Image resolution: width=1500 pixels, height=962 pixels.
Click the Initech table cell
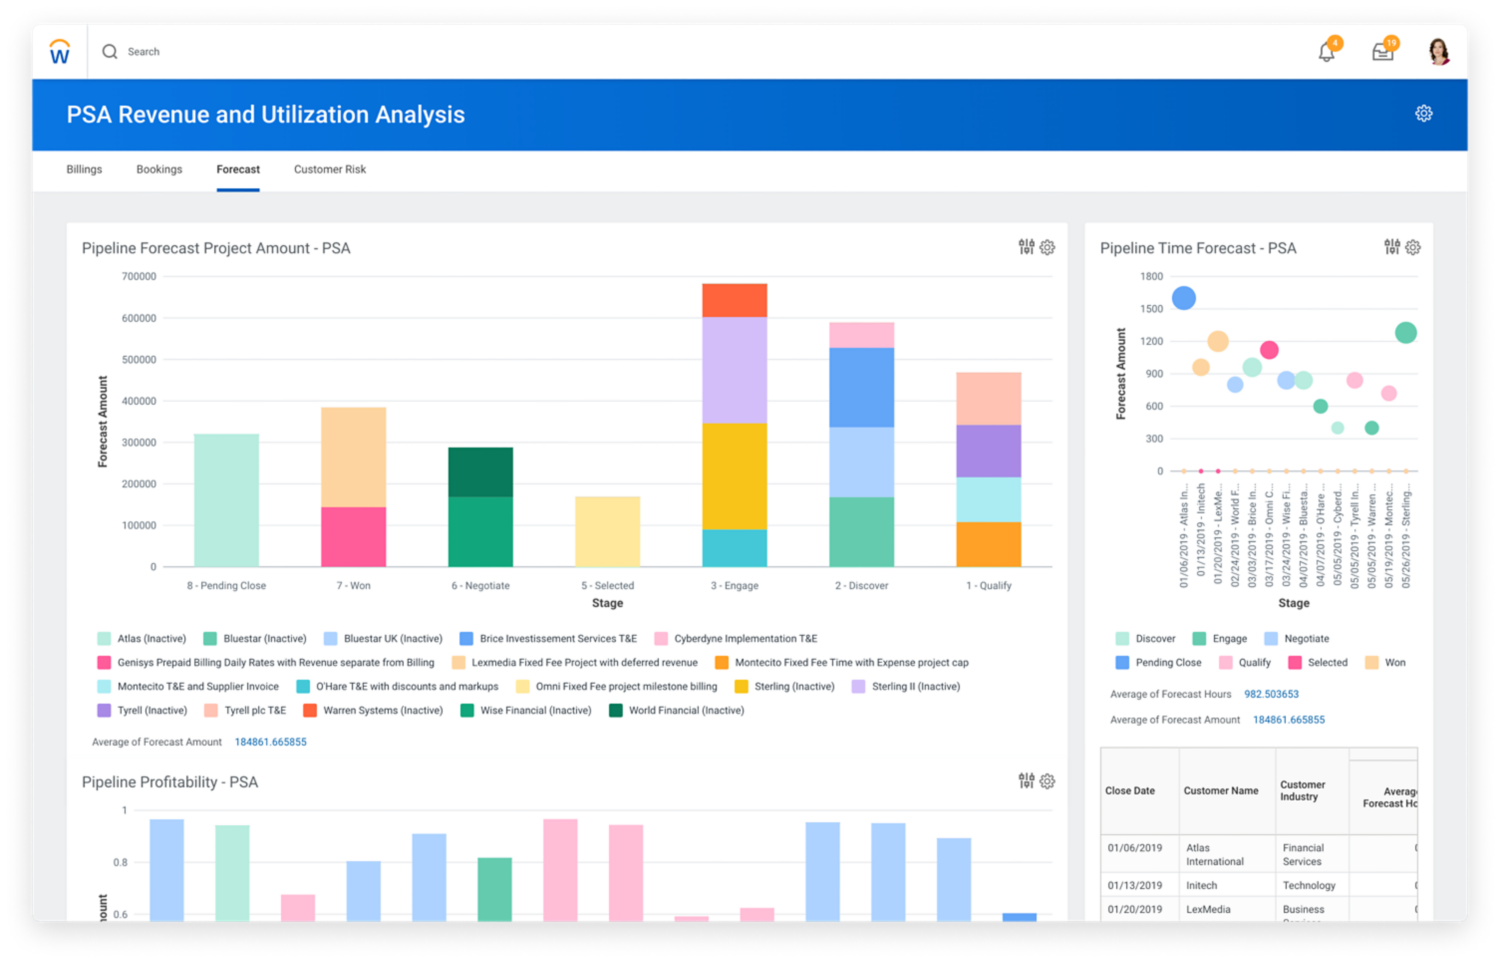tap(1227, 886)
